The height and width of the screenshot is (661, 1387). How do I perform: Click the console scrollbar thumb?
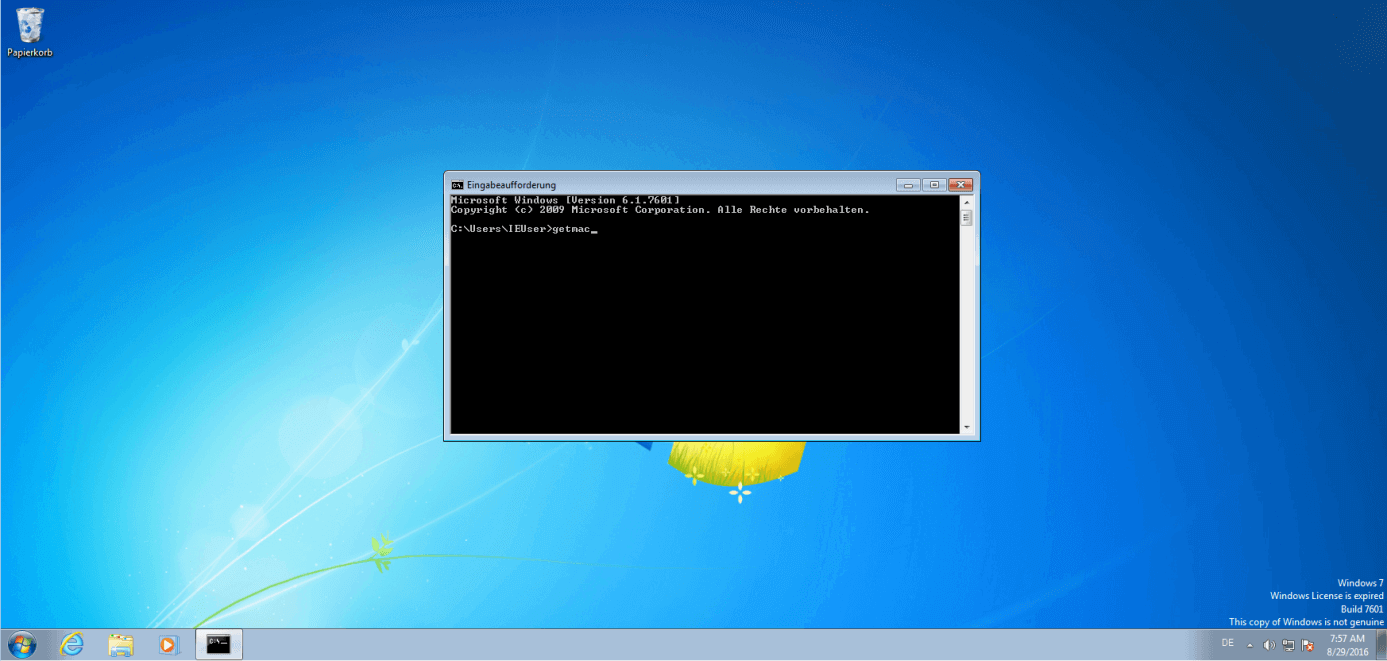(x=966, y=218)
